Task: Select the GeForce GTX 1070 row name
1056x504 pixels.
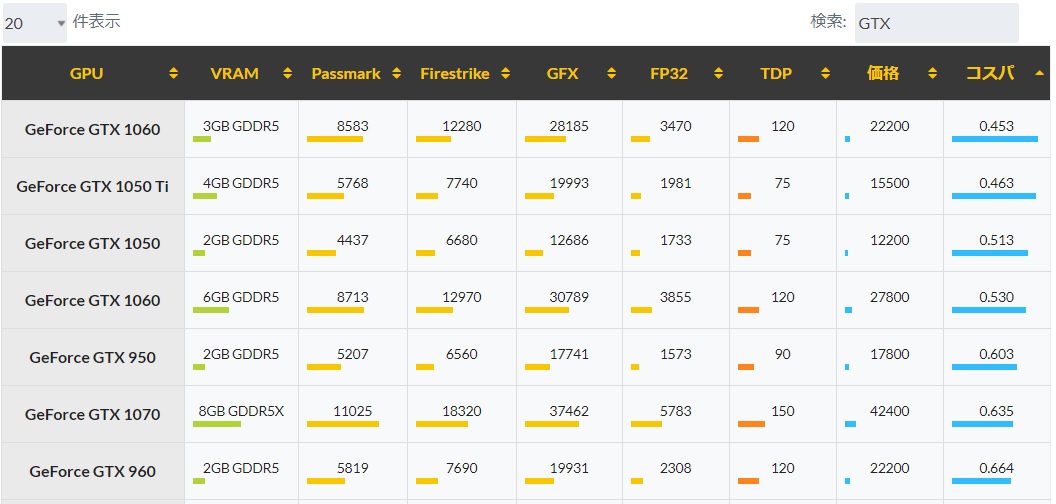Action: tap(93, 414)
